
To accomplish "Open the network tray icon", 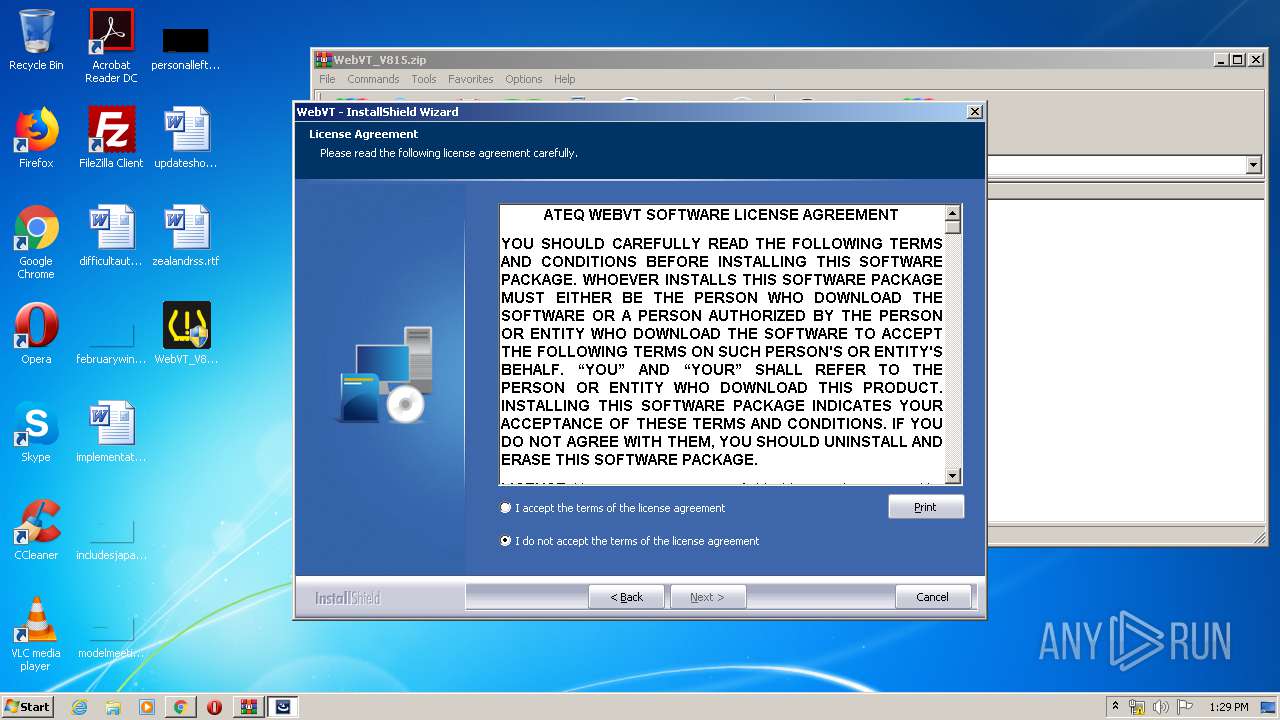I will (x=1137, y=707).
